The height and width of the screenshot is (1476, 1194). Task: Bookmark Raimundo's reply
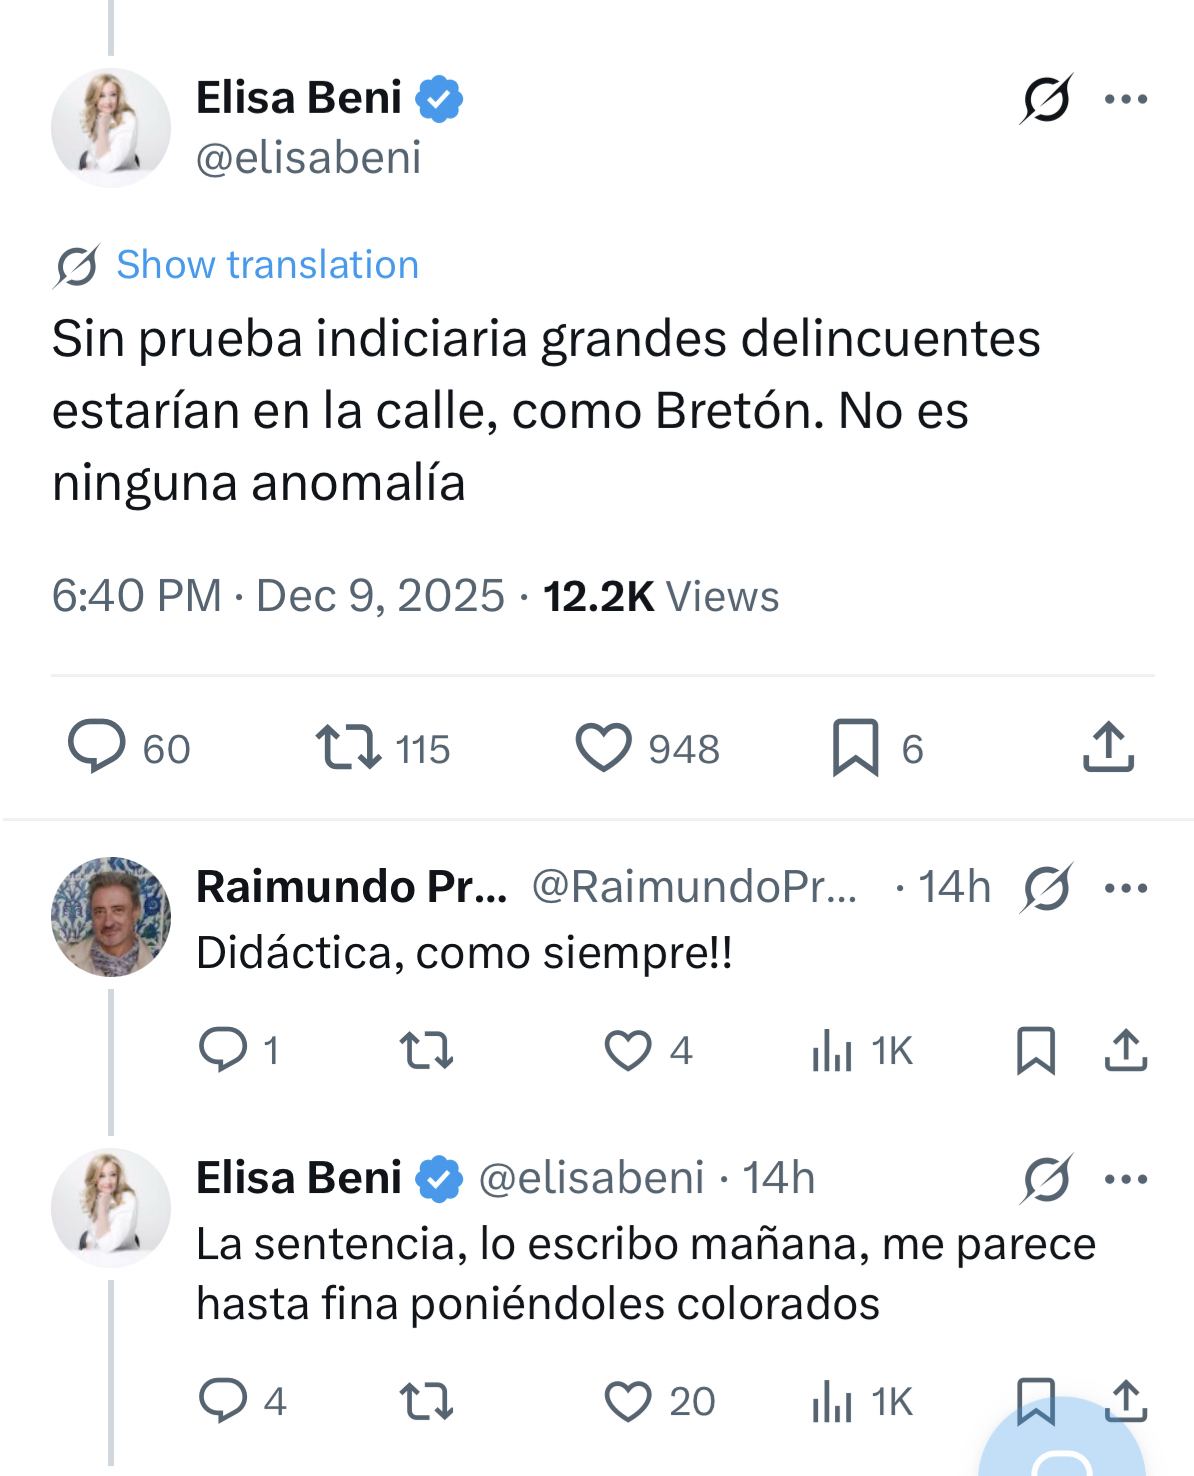(x=1035, y=1051)
